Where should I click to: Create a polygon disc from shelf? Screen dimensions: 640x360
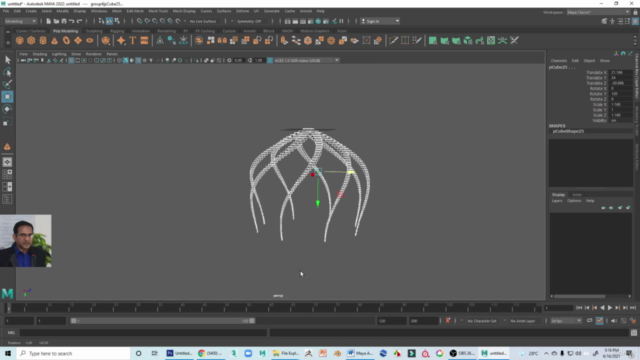click(x=89, y=40)
